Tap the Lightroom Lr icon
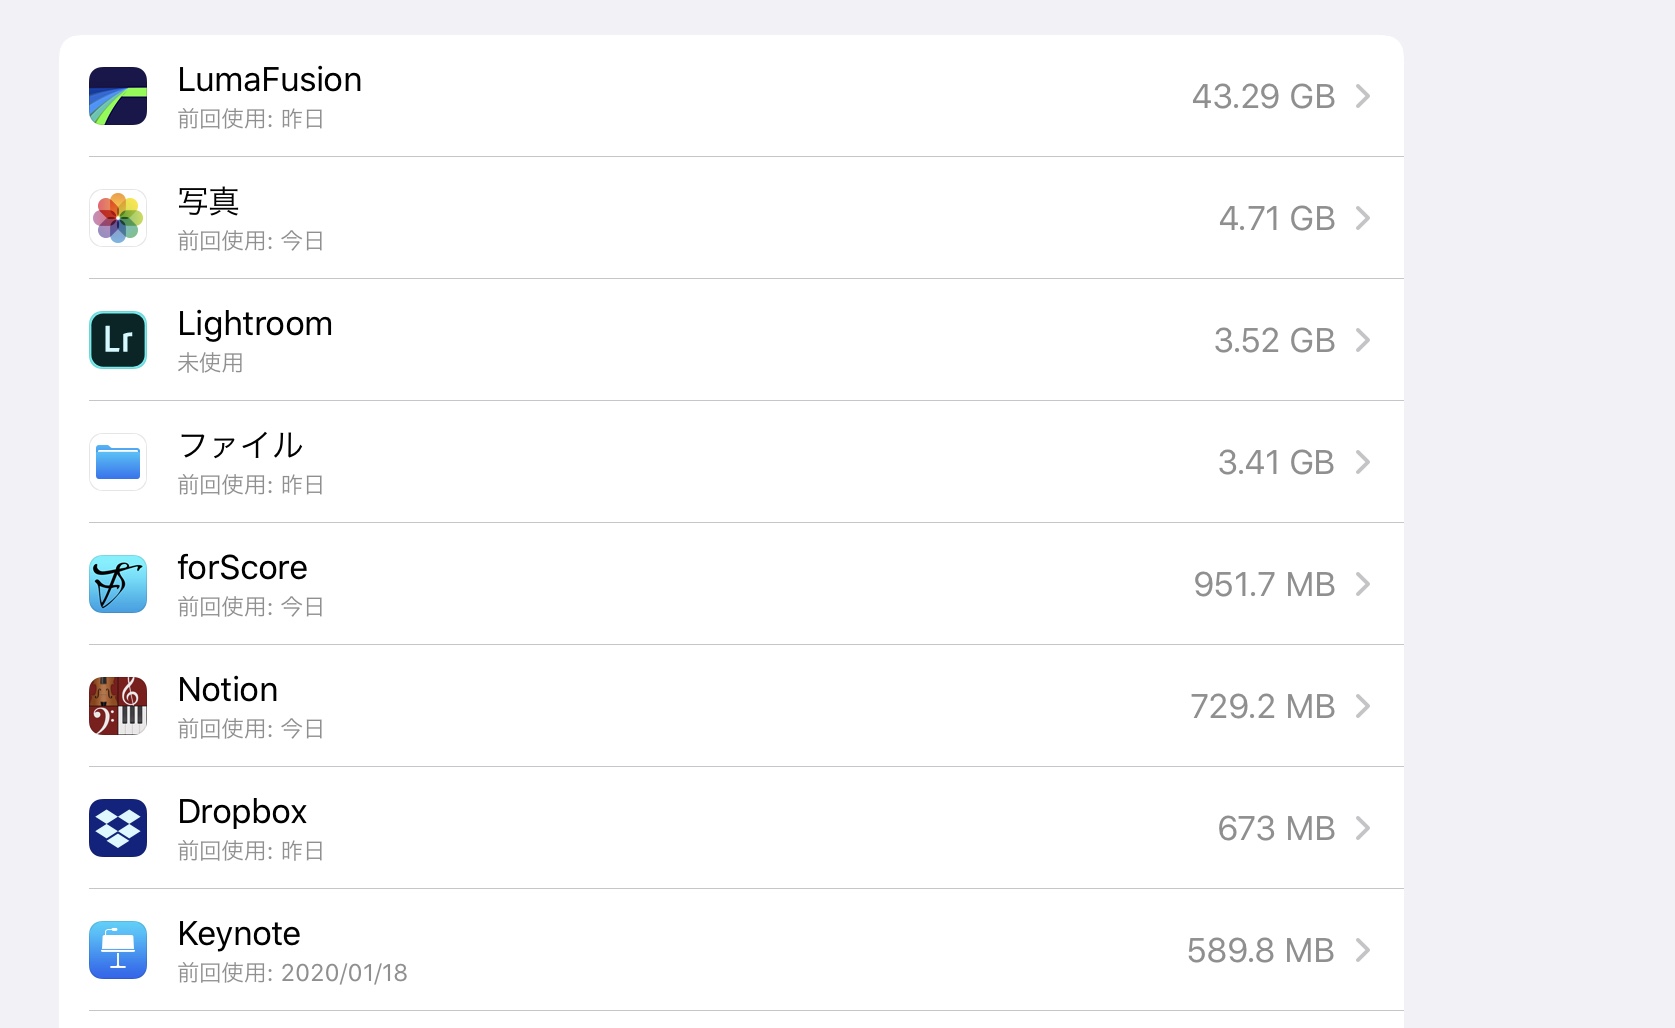Viewport: 1675px width, 1028px height. (x=118, y=340)
